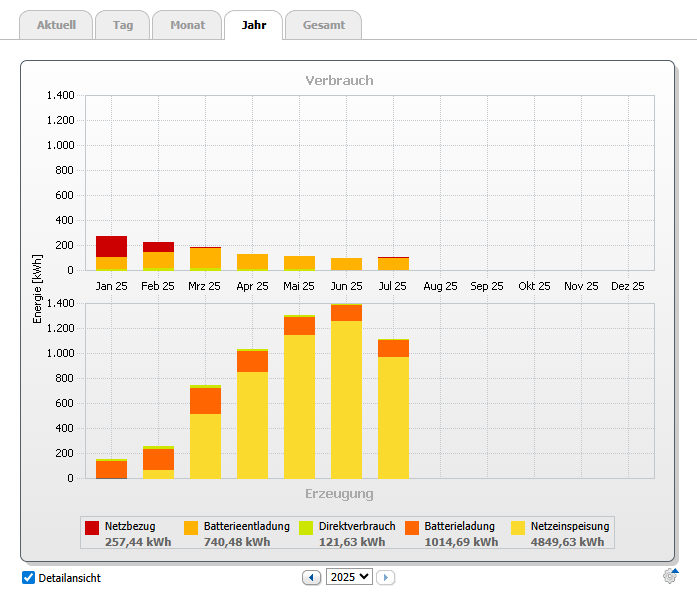The height and width of the screenshot is (593, 697).
Task: Click the Jahr tab
Action: (x=253, y=25)
